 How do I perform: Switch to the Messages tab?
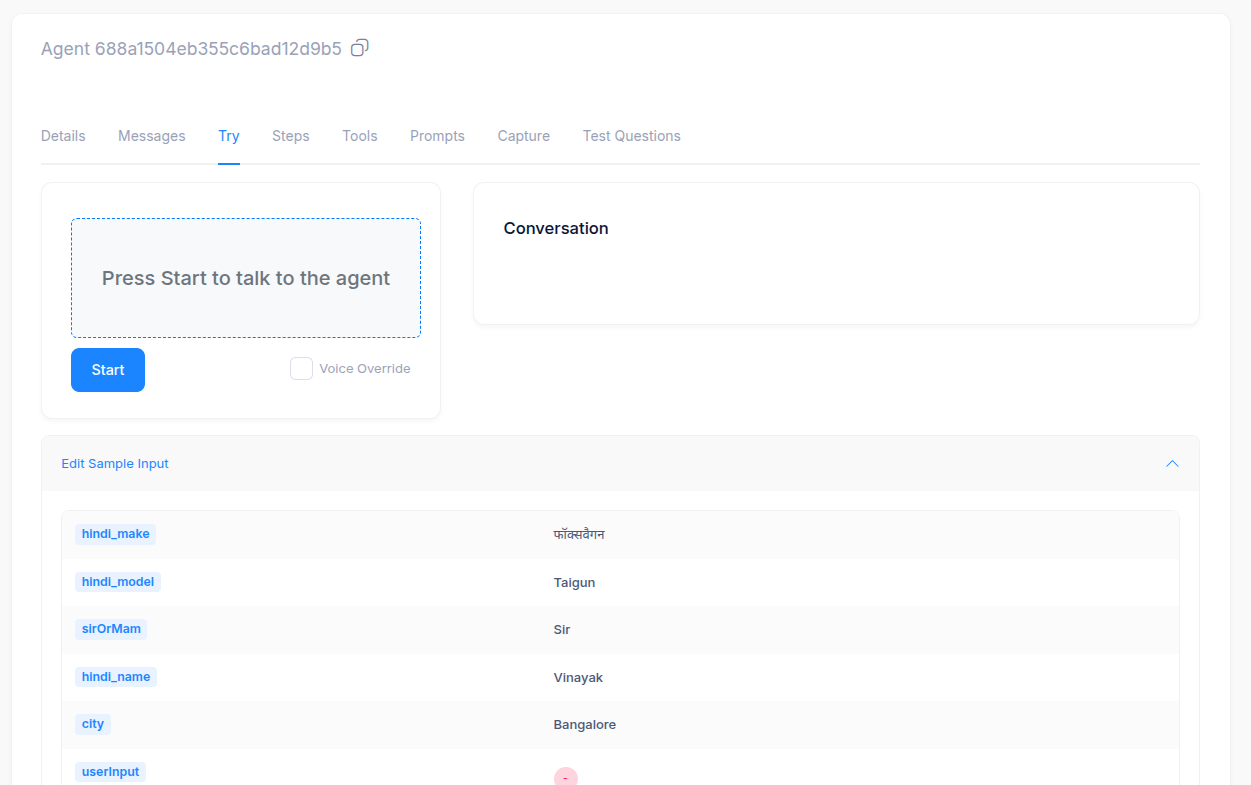(152, 136)
